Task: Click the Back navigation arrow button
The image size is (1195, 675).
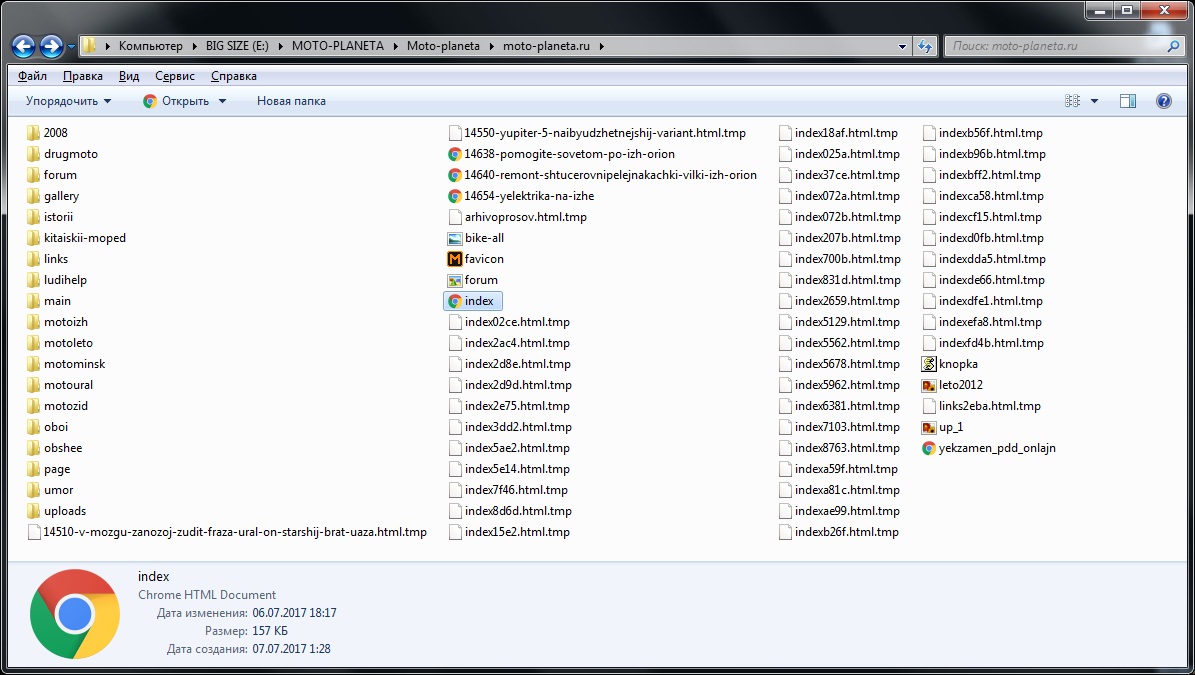Action: click(23, 46)
